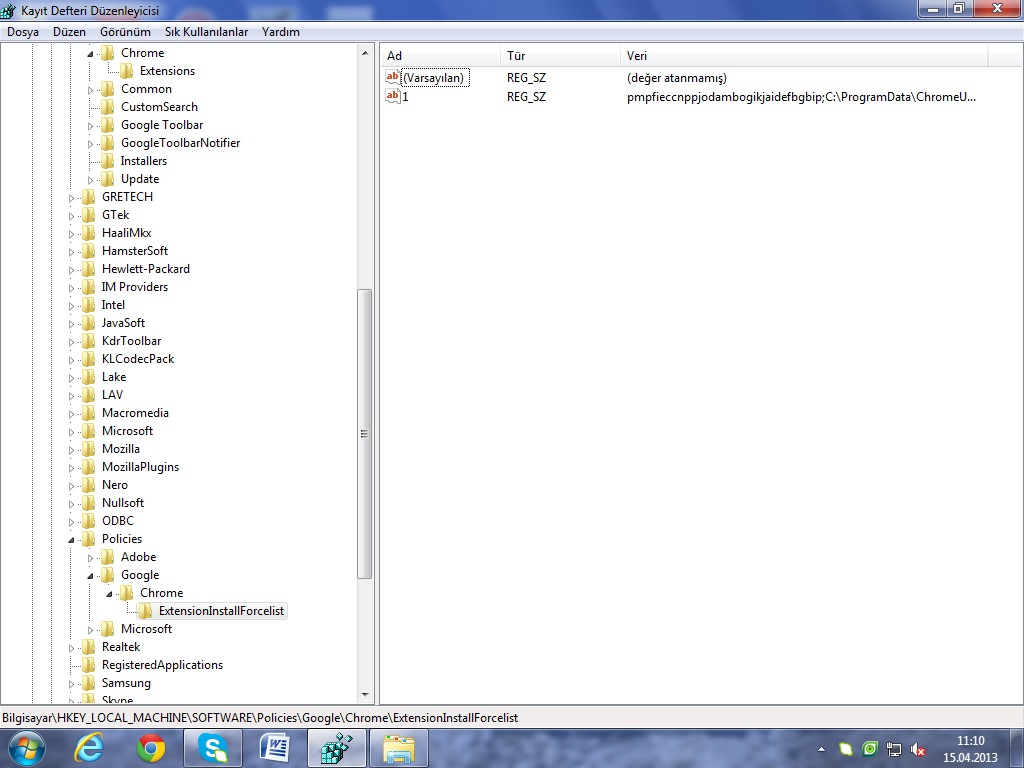Click the Intel folder icon
1024x768 pixels.
tap(89, 304)
